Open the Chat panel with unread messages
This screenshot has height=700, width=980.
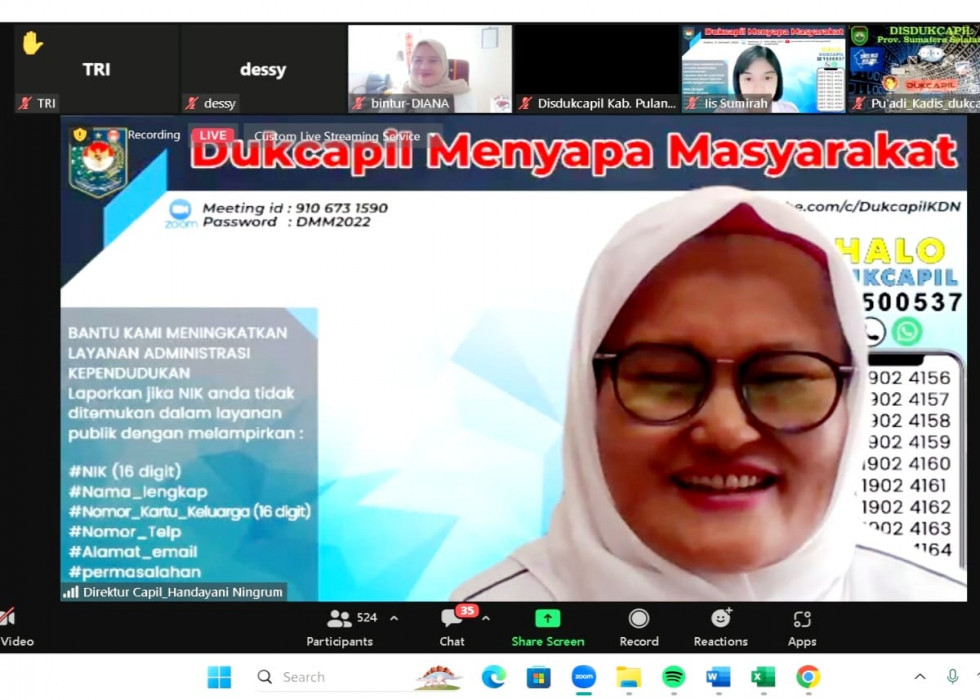coord(452,627)
